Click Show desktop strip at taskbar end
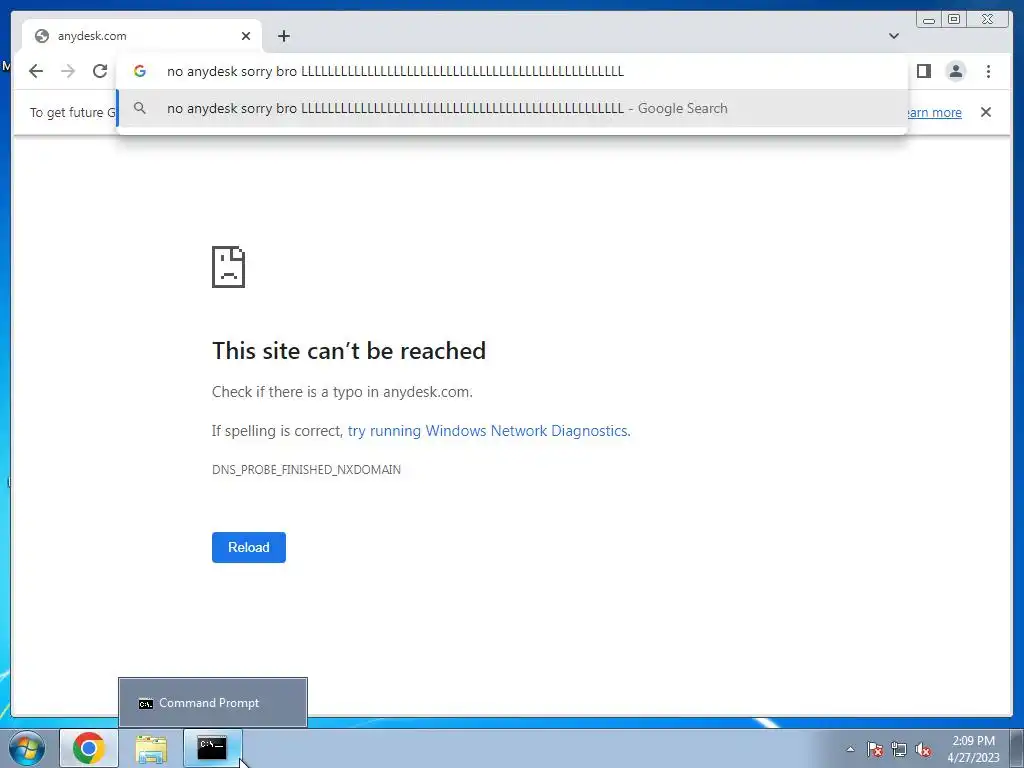The width and height of the screenshot is (1024, 768). coord(1017,748)
